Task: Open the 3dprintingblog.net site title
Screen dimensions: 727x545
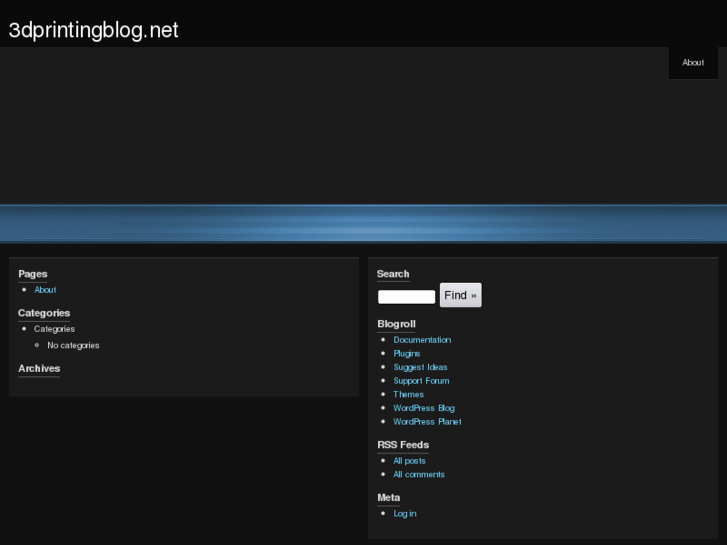Action: click(x=93, y=31)
